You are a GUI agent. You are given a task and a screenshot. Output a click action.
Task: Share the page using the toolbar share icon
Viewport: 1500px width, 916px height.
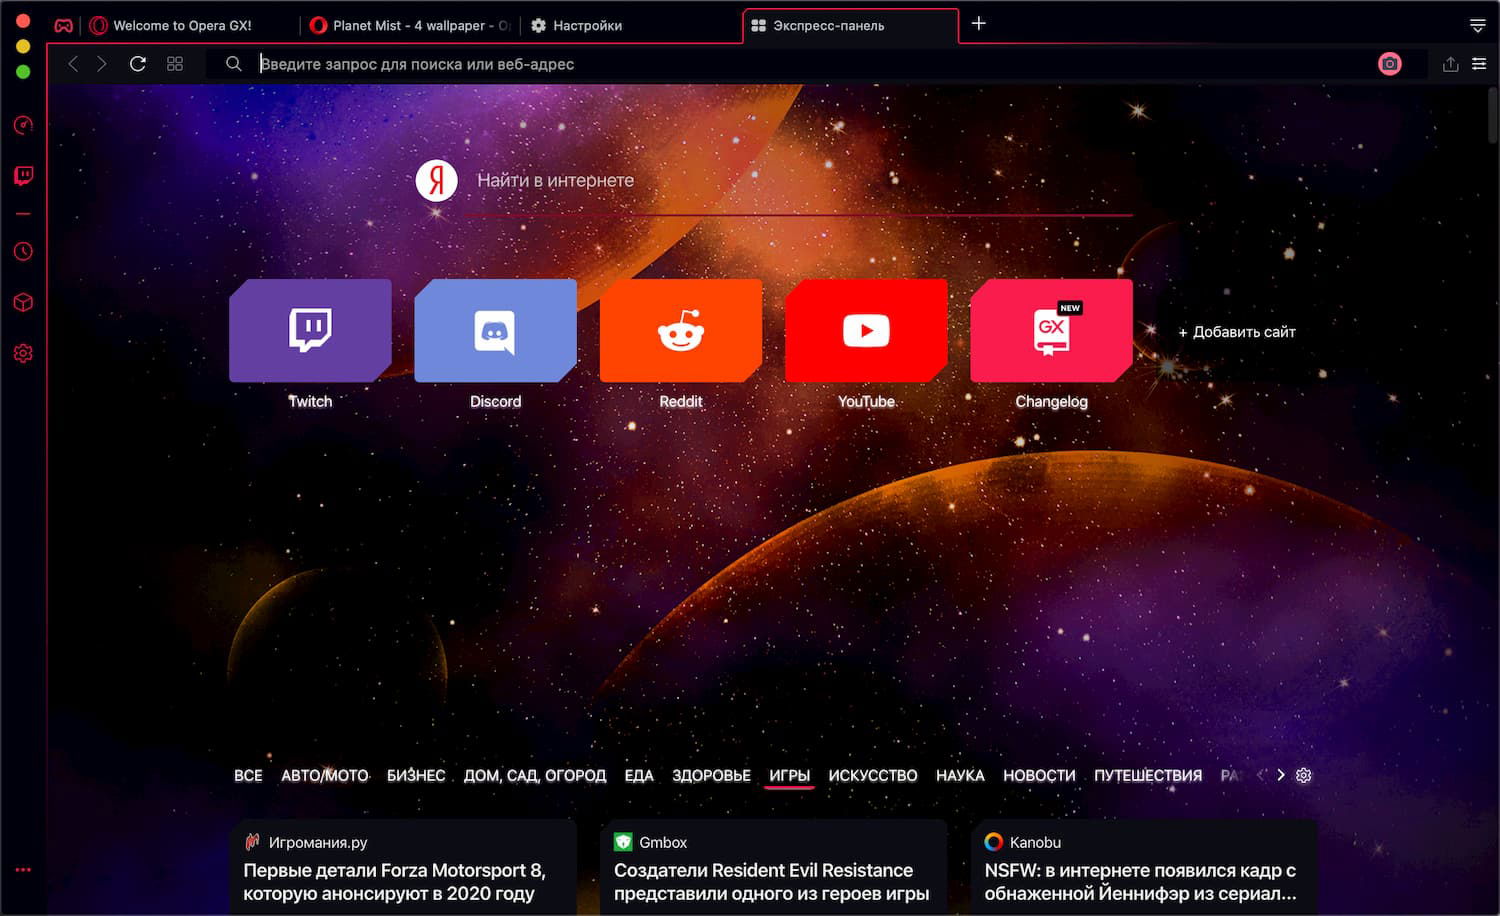[1450, 63]
